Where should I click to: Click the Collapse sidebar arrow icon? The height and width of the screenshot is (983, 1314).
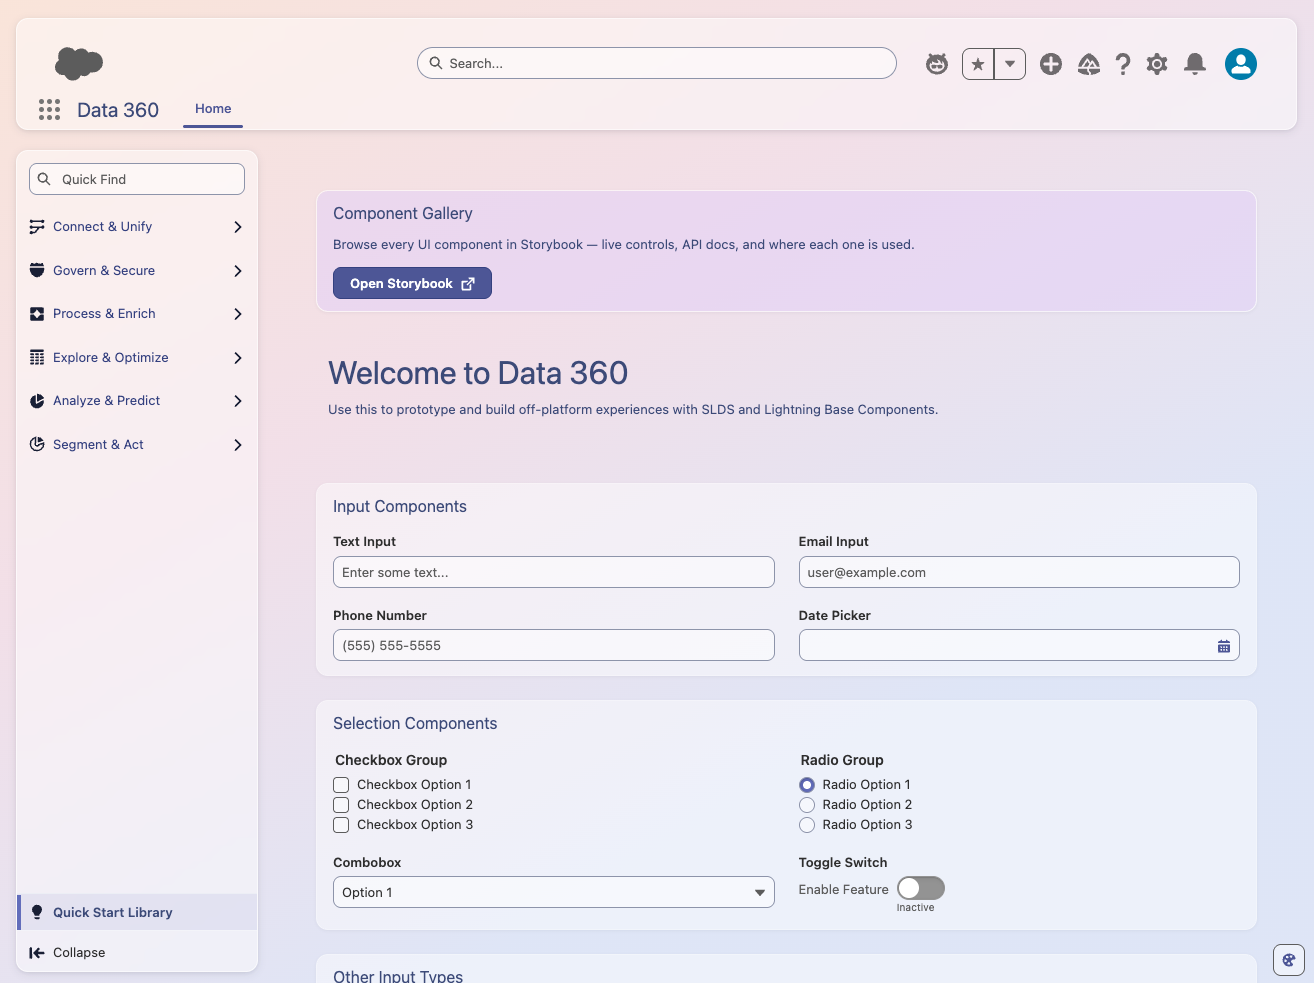[x=37, y=953]
